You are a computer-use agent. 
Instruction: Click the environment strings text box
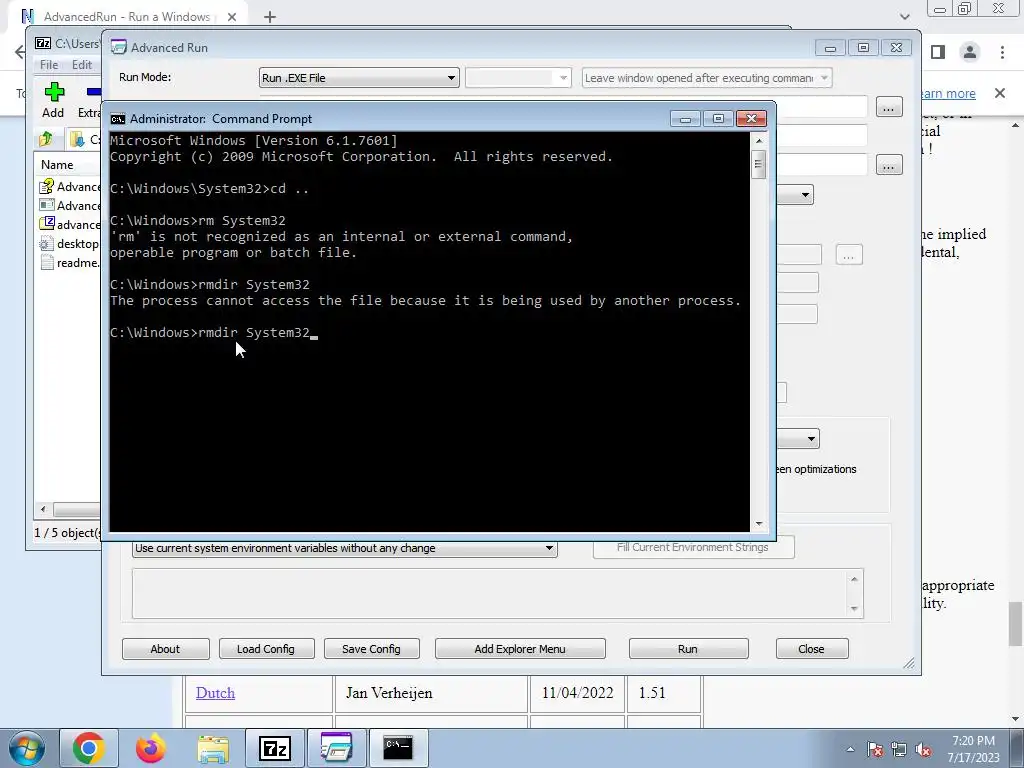(x=498, y=593)
